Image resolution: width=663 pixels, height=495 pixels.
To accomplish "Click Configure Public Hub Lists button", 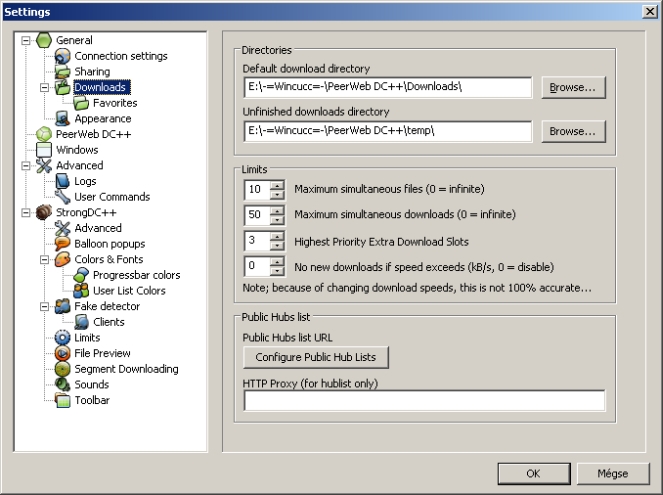I will point(315,357).
